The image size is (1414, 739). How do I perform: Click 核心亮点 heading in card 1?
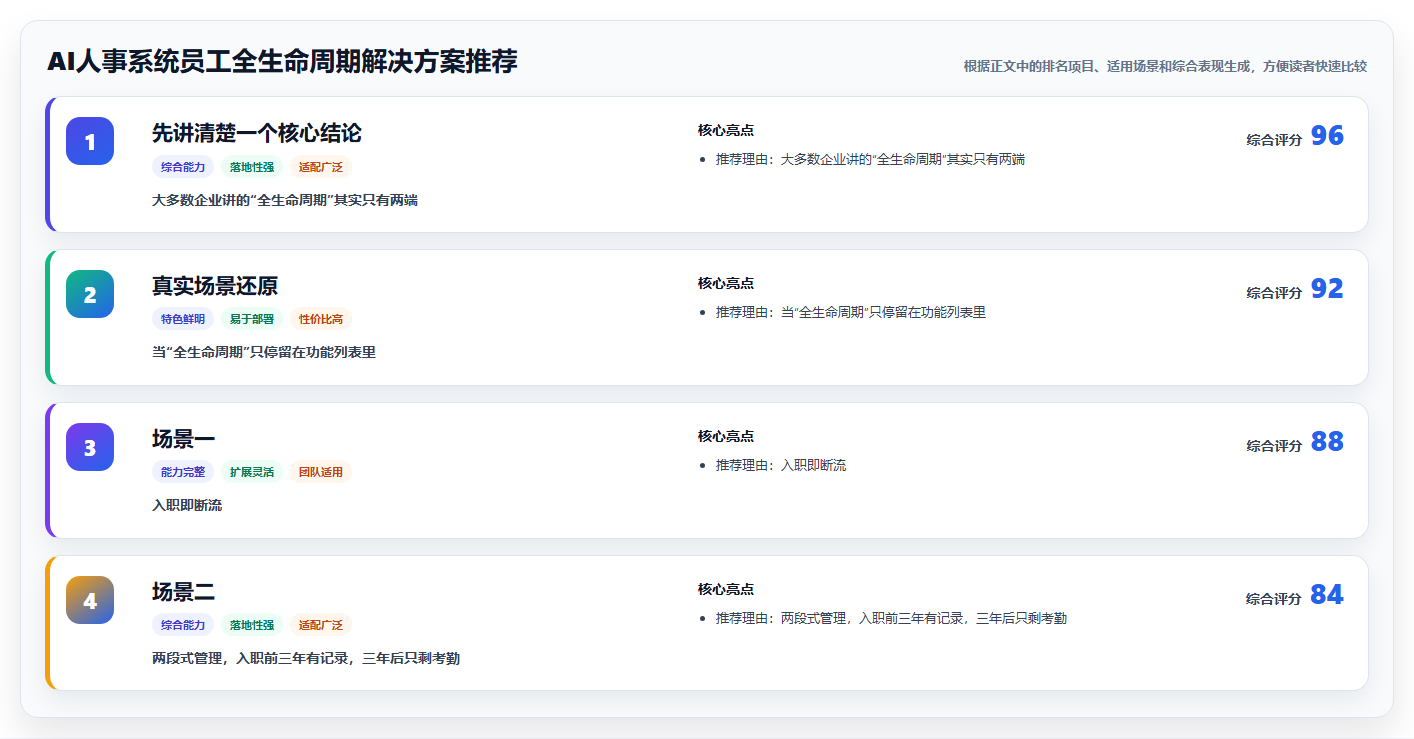point(726,130)
